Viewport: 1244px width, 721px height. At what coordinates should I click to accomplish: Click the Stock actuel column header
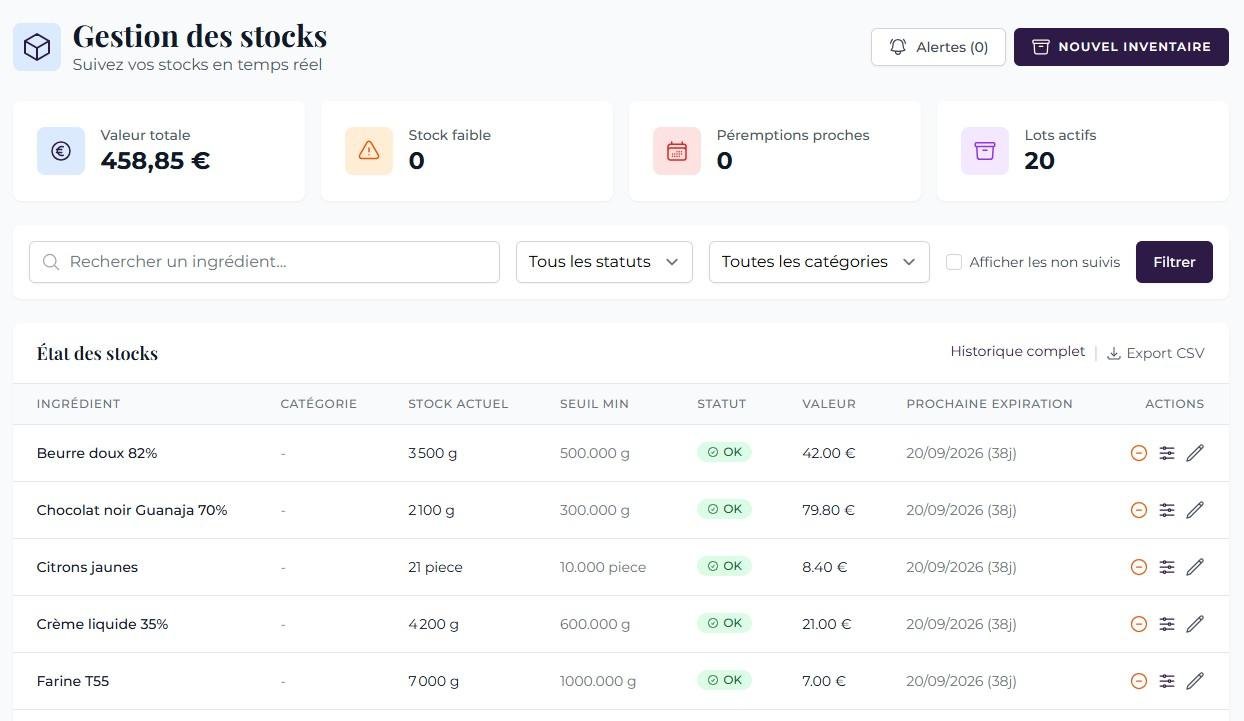[458, 404]
